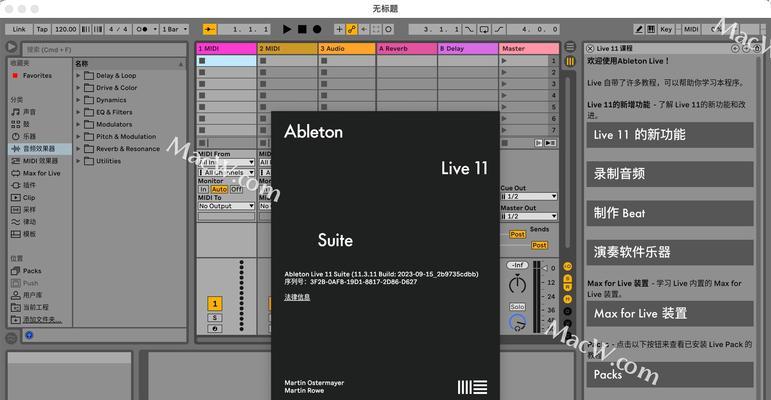This screenshot has width=771, height=400.
Task: Toggle the Arrangement Loop switch
Action: pyautogui.click(x=484, y=30)
